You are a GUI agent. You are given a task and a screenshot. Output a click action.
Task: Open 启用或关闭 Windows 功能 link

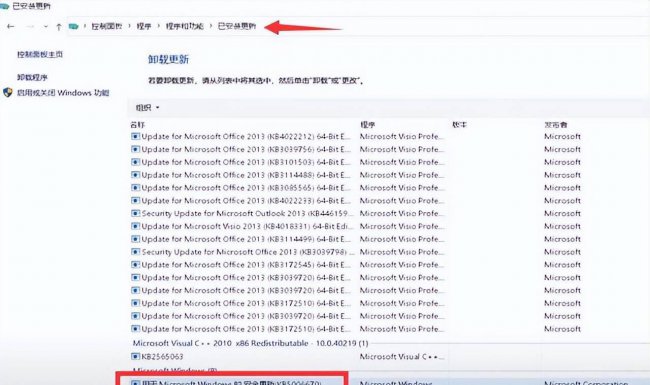(x=63, y=93)
